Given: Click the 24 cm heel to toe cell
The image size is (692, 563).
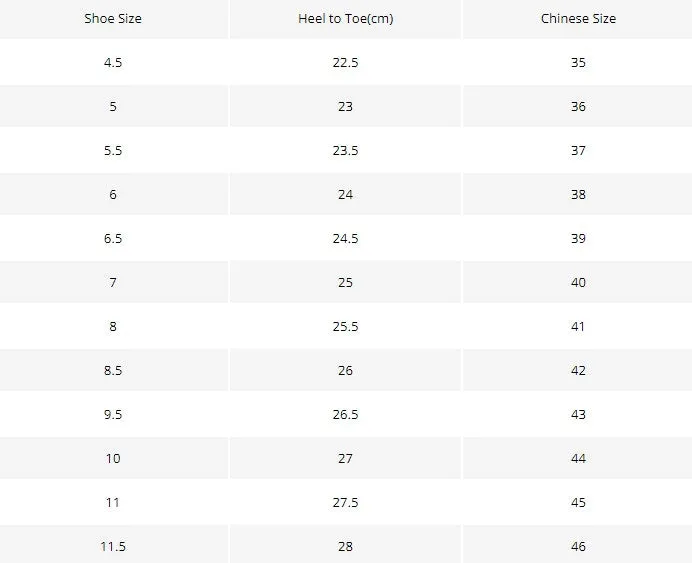Looking at the screenshot, I should [345, 194].
